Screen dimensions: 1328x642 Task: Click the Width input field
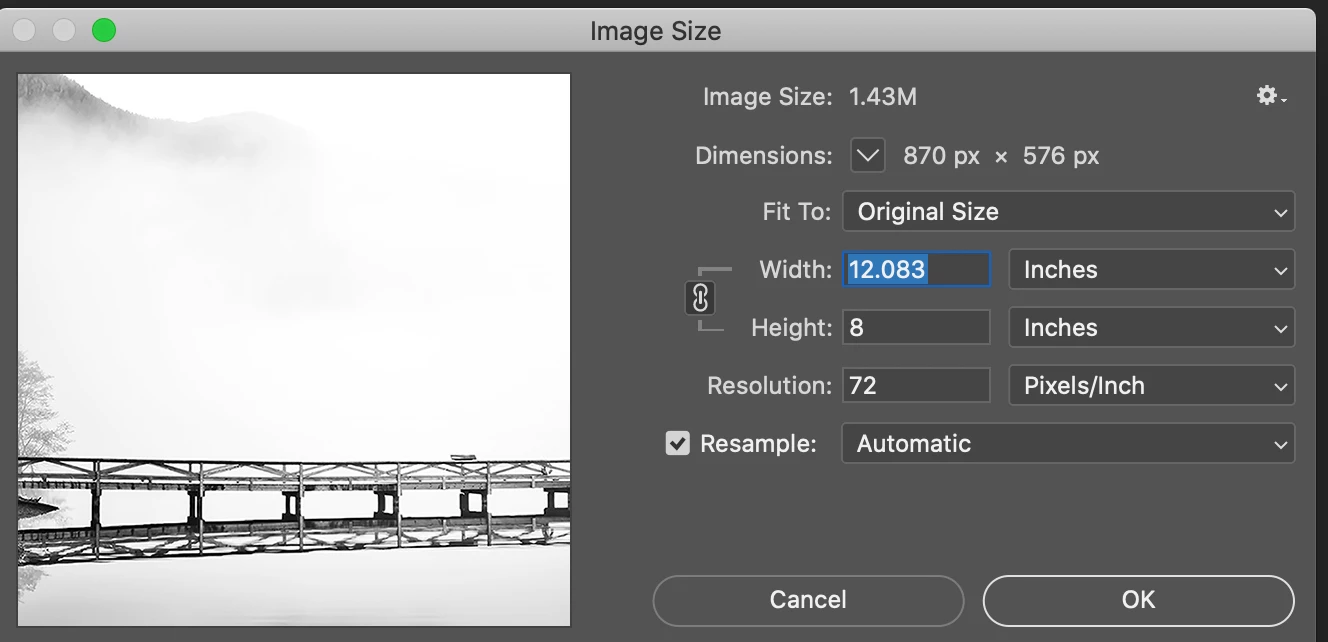click(917, 270)
